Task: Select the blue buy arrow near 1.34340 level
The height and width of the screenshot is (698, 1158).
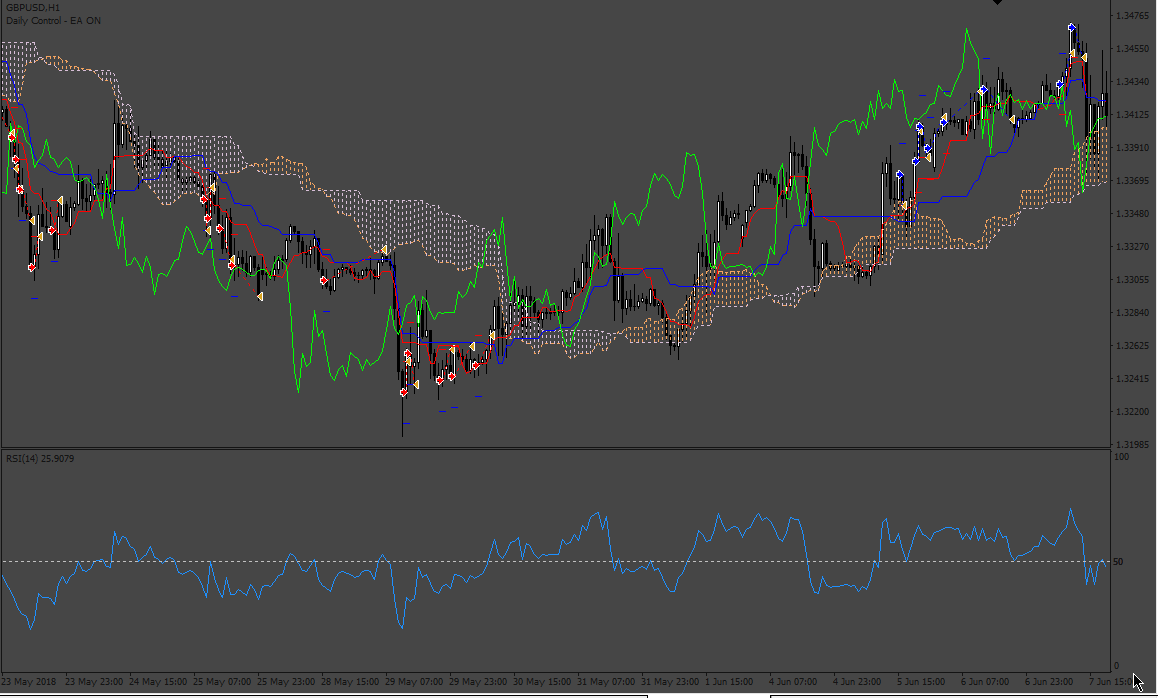Action: click(1061, 84)
